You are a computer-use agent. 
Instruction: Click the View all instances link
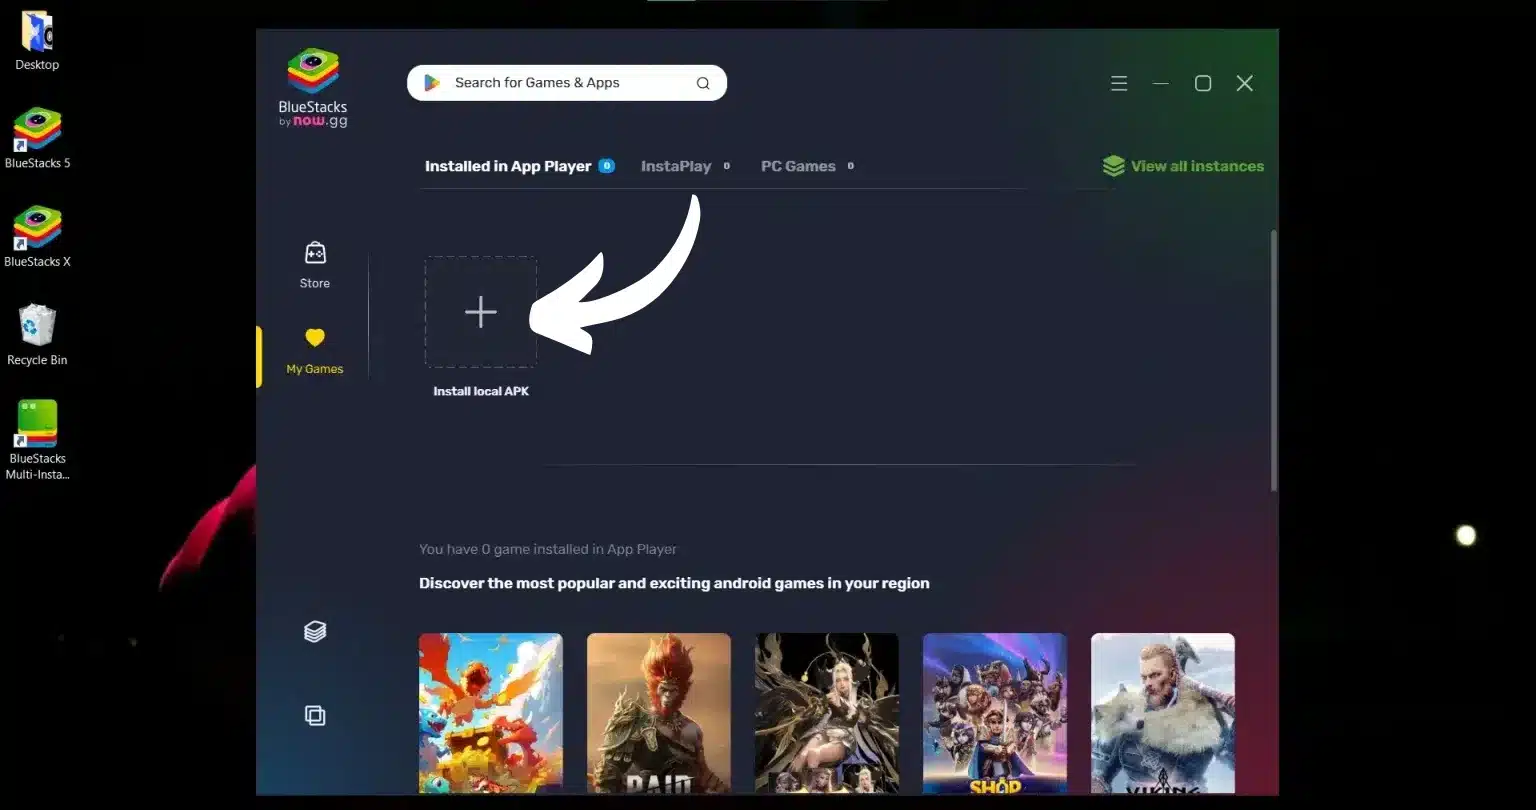click(1197, 166)
